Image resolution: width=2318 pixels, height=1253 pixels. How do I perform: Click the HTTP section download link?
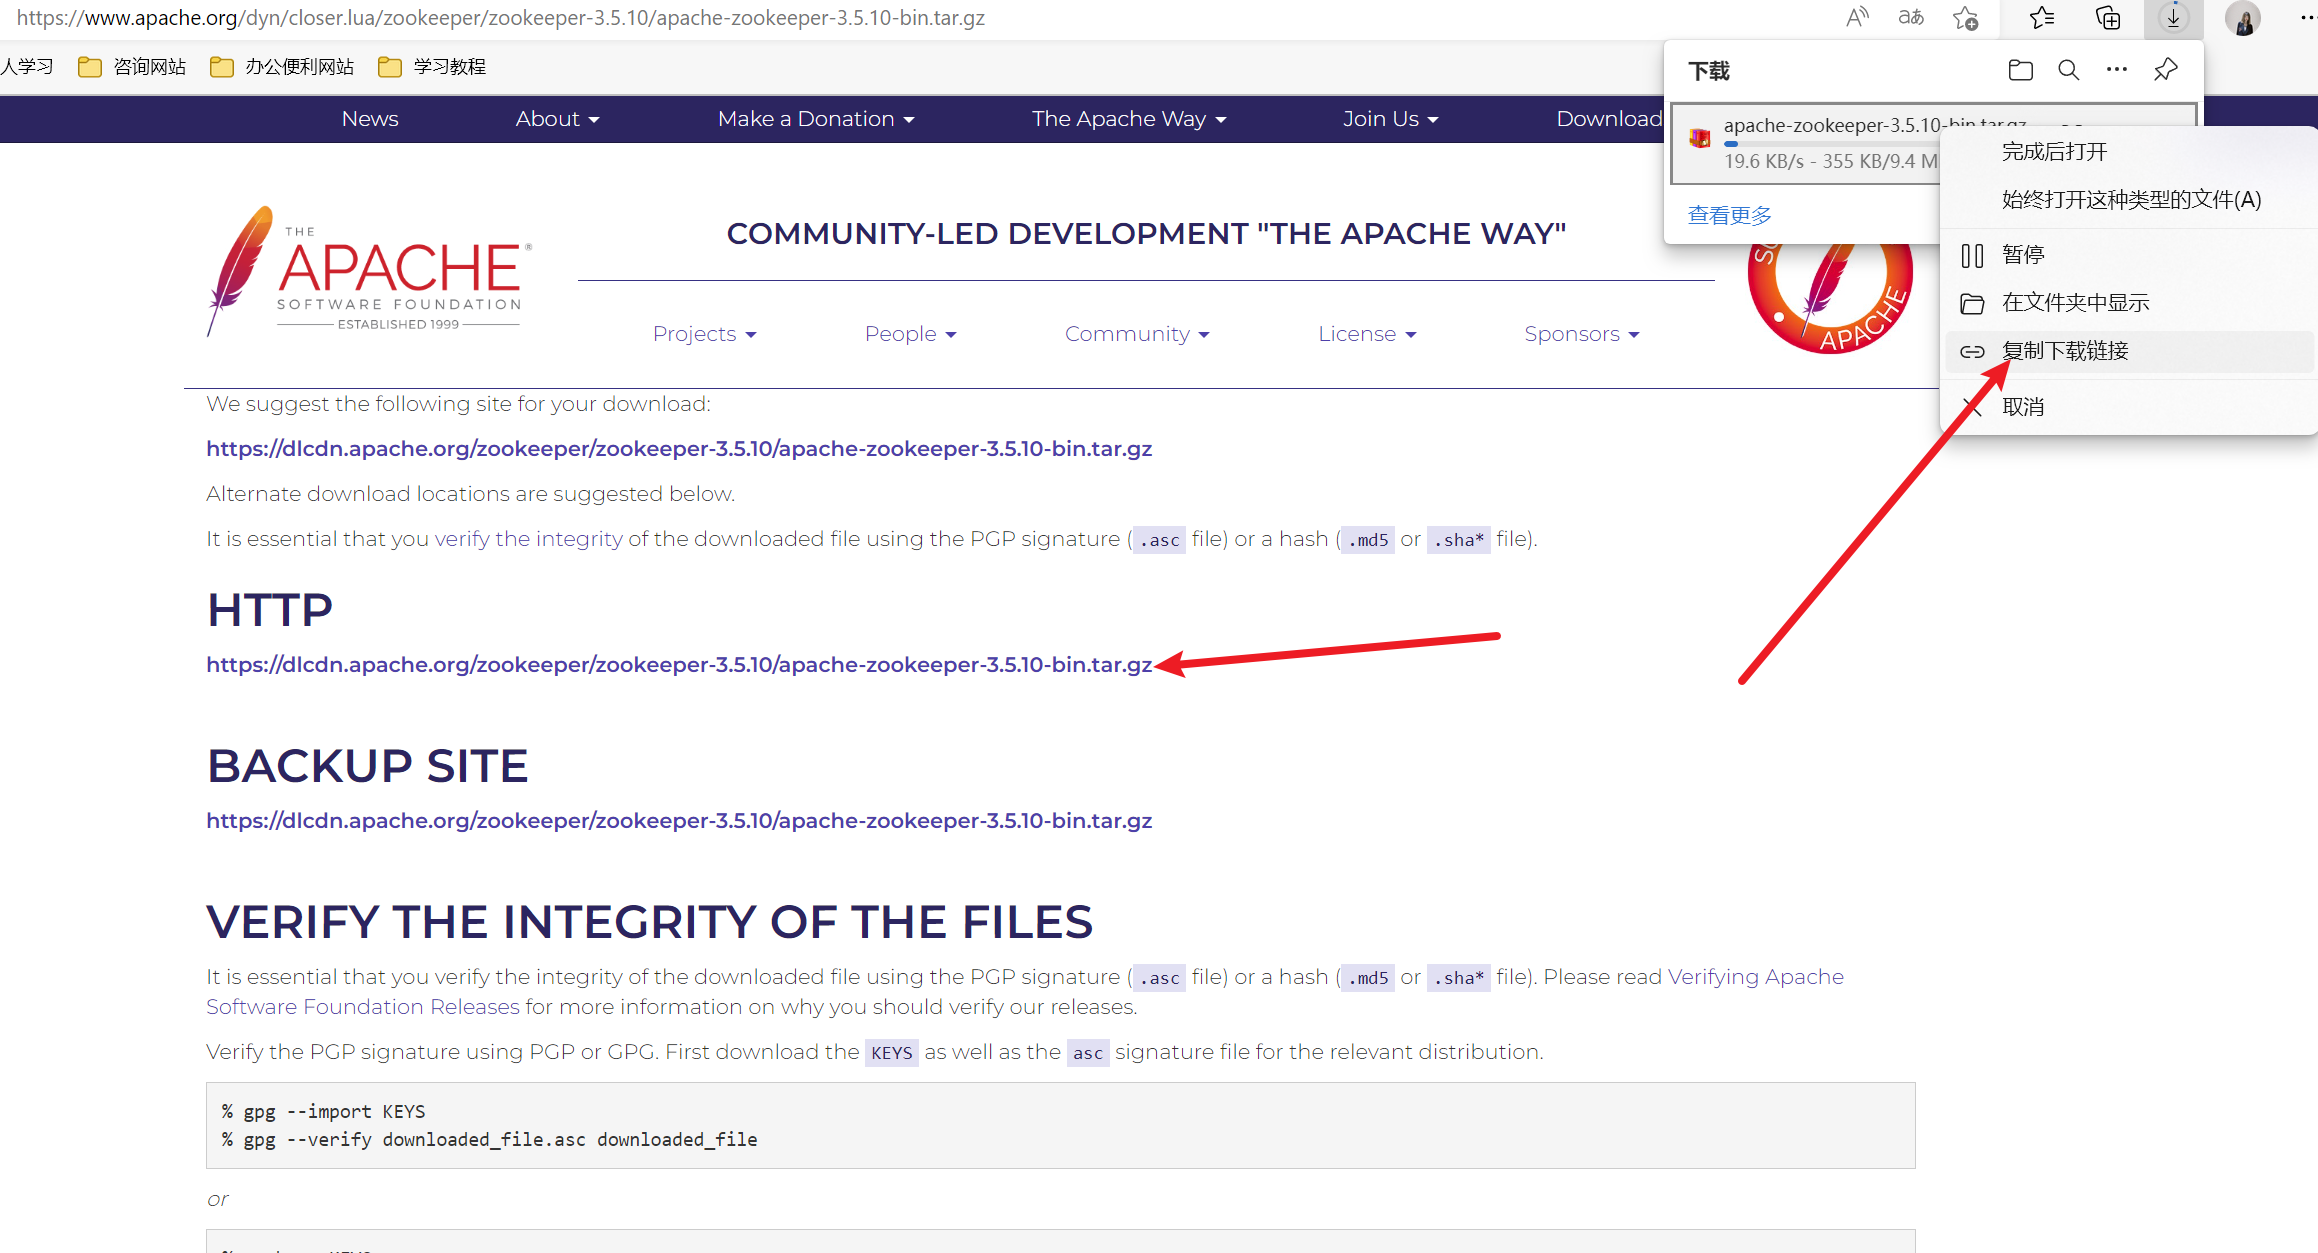coord(679,665)
